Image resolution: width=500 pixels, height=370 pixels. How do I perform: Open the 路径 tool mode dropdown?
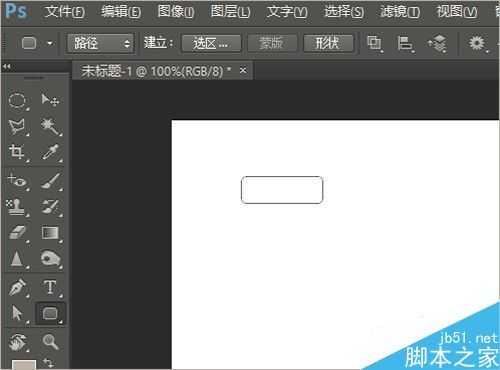click(x=100, y=43)
